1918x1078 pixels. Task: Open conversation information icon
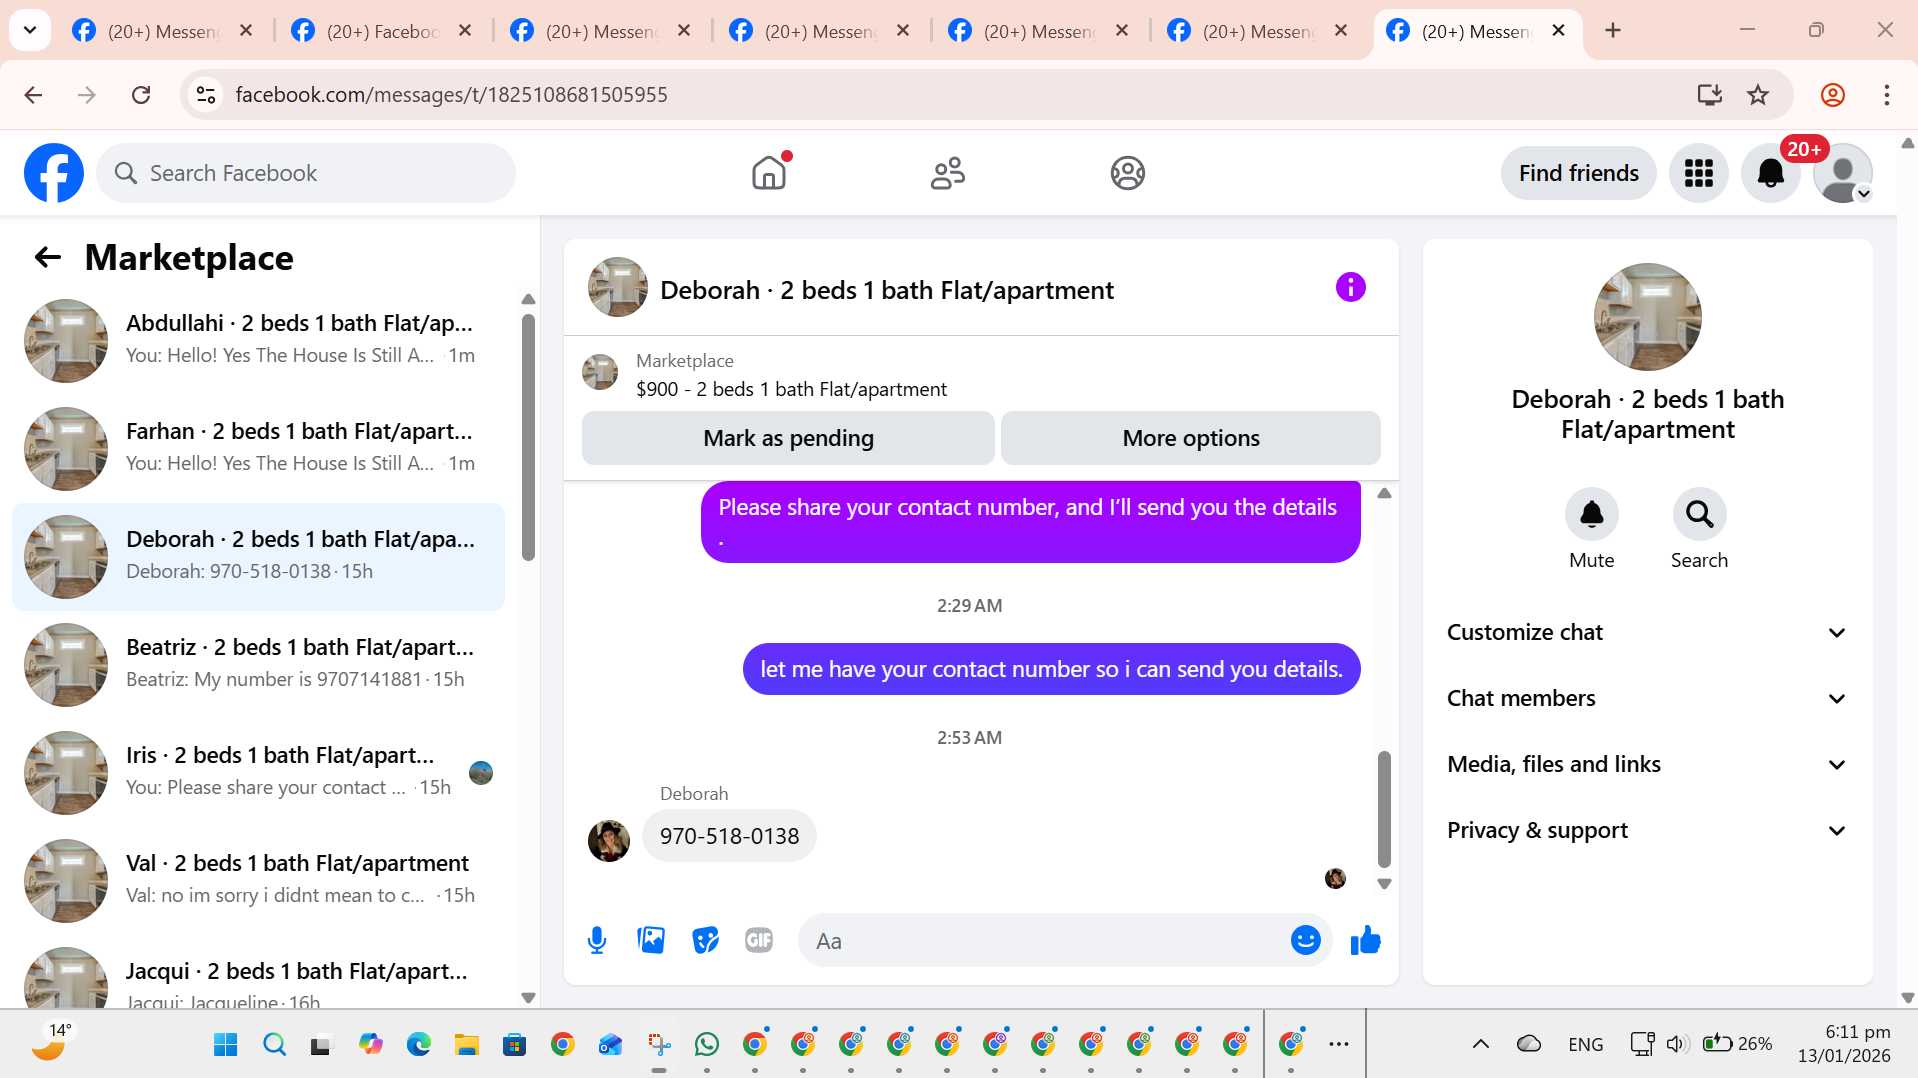(x=1350, y=288)
